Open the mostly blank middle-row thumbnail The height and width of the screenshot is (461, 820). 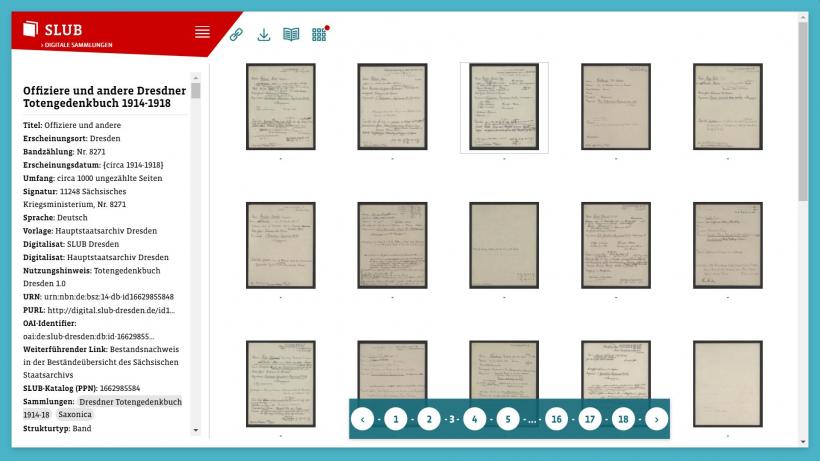click(x=504, y=245)
